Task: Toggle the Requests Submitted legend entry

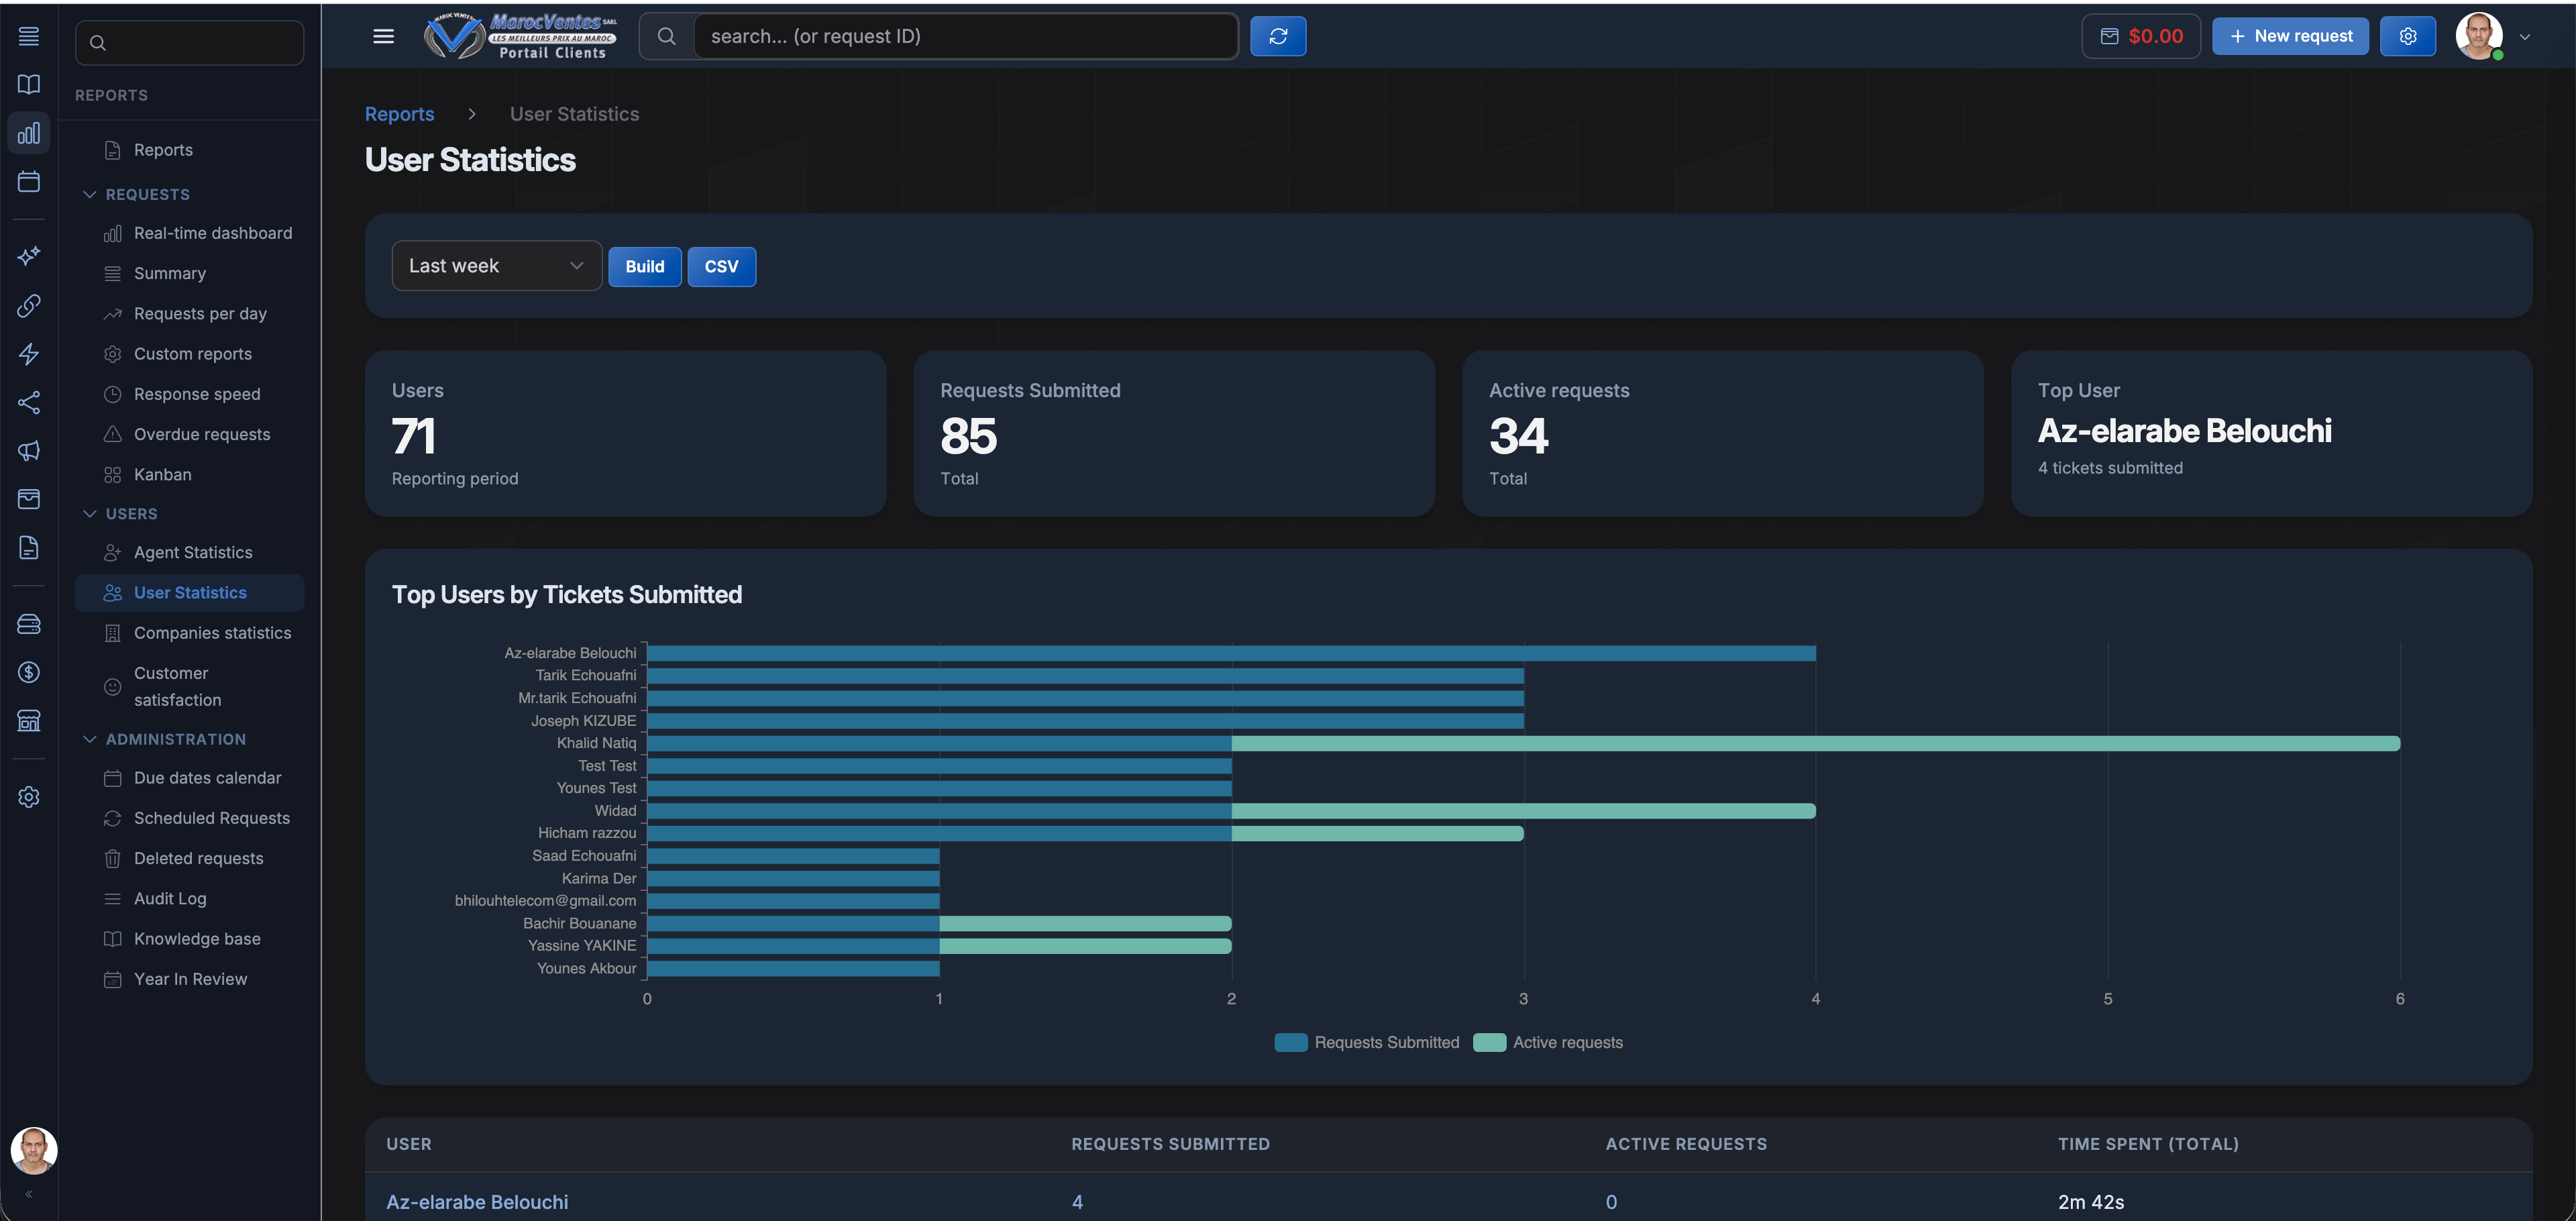Action: pyautogui.click(x=1367, y=1042)
